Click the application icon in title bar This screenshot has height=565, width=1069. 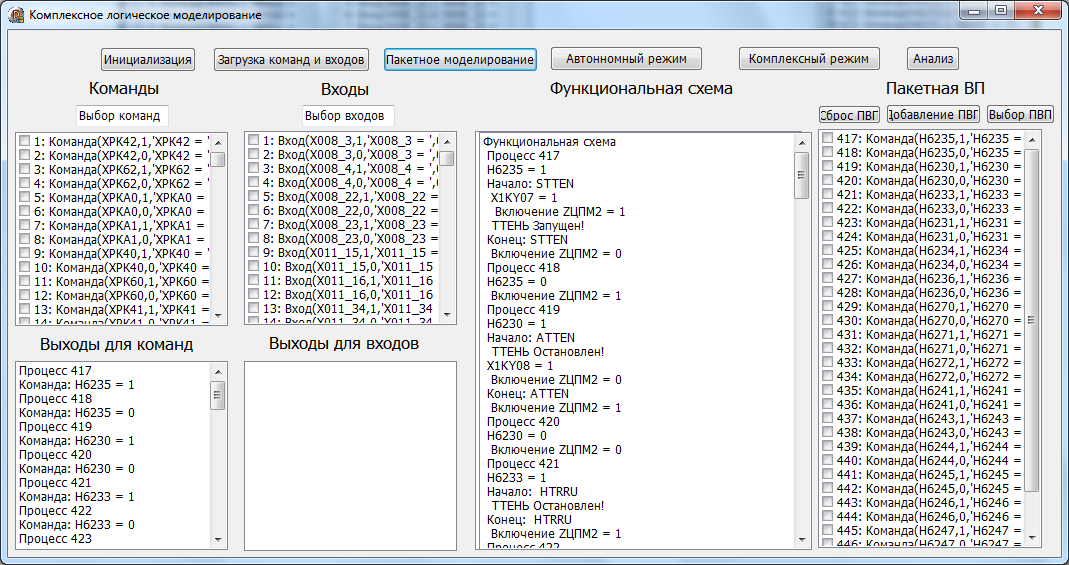point(15,14)
